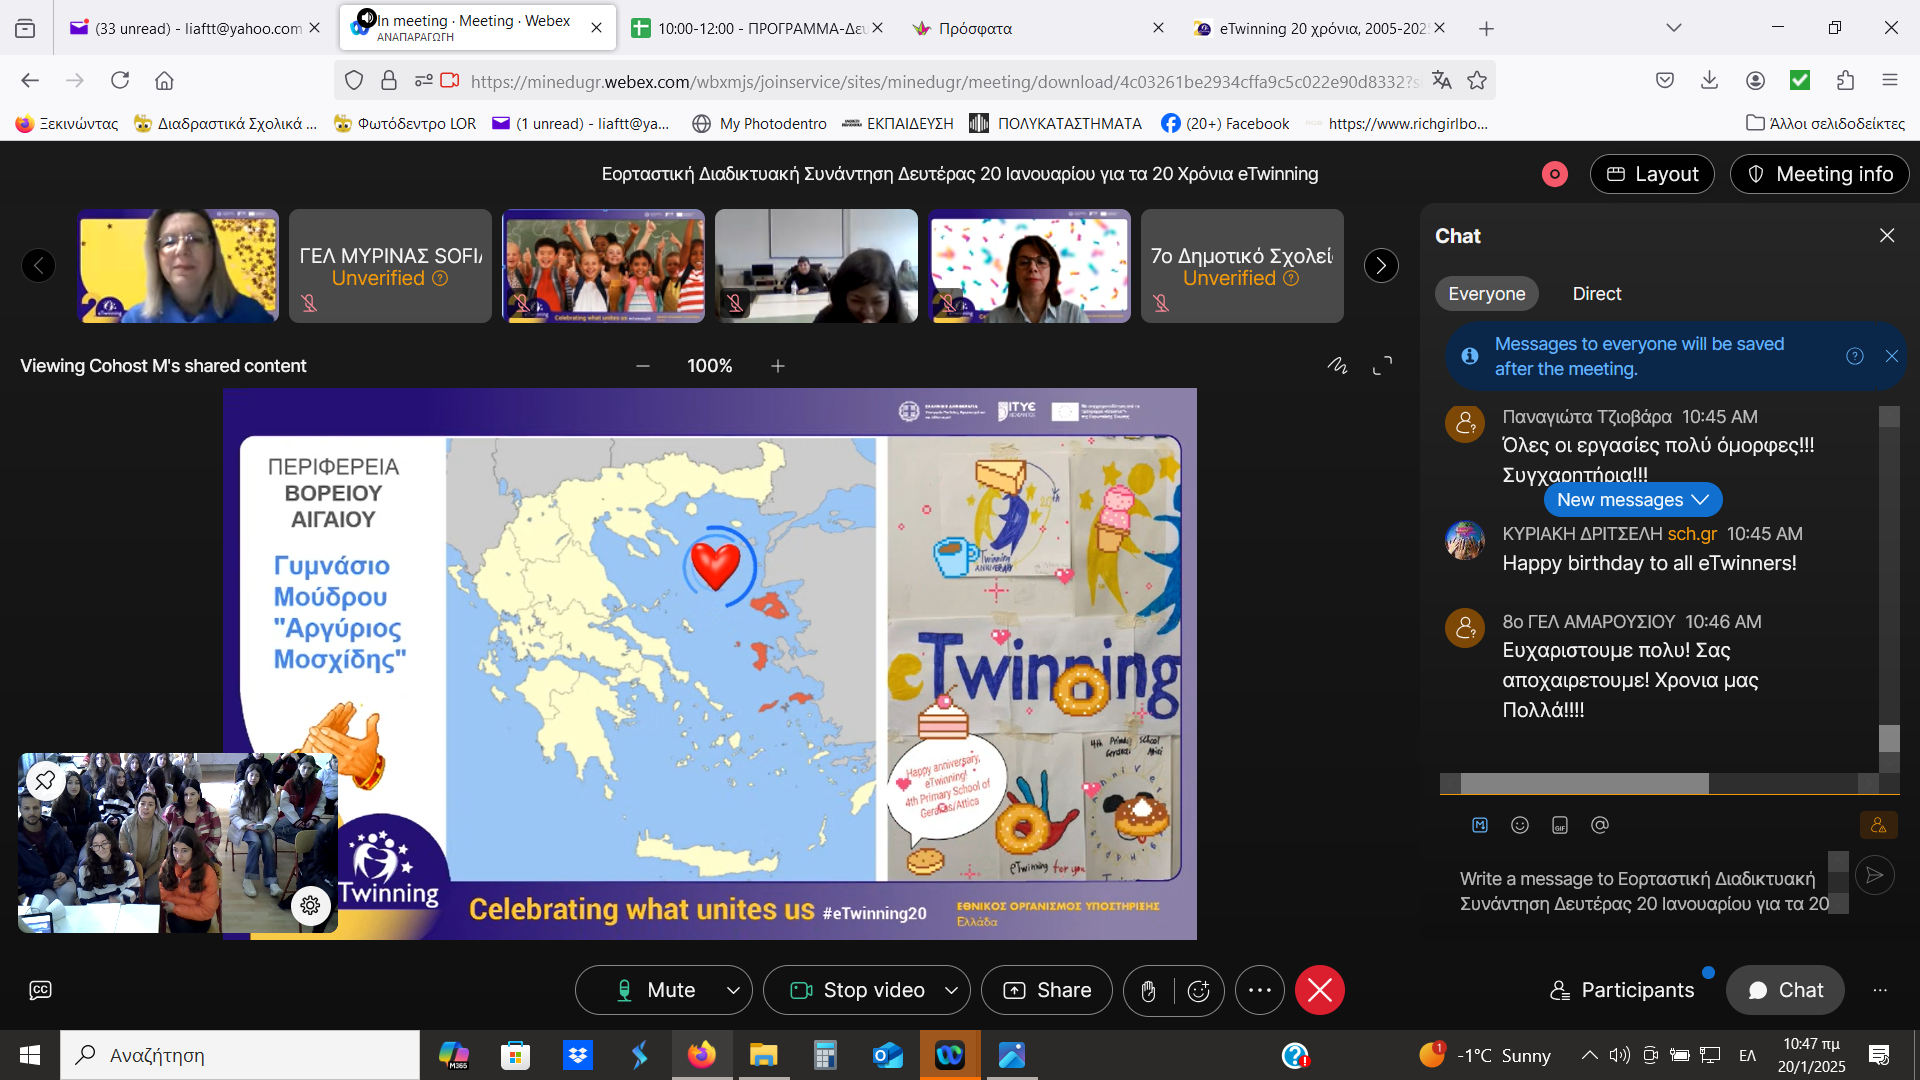
Task: Switch to the Direct chat tab
Action: coord(1596,293)
